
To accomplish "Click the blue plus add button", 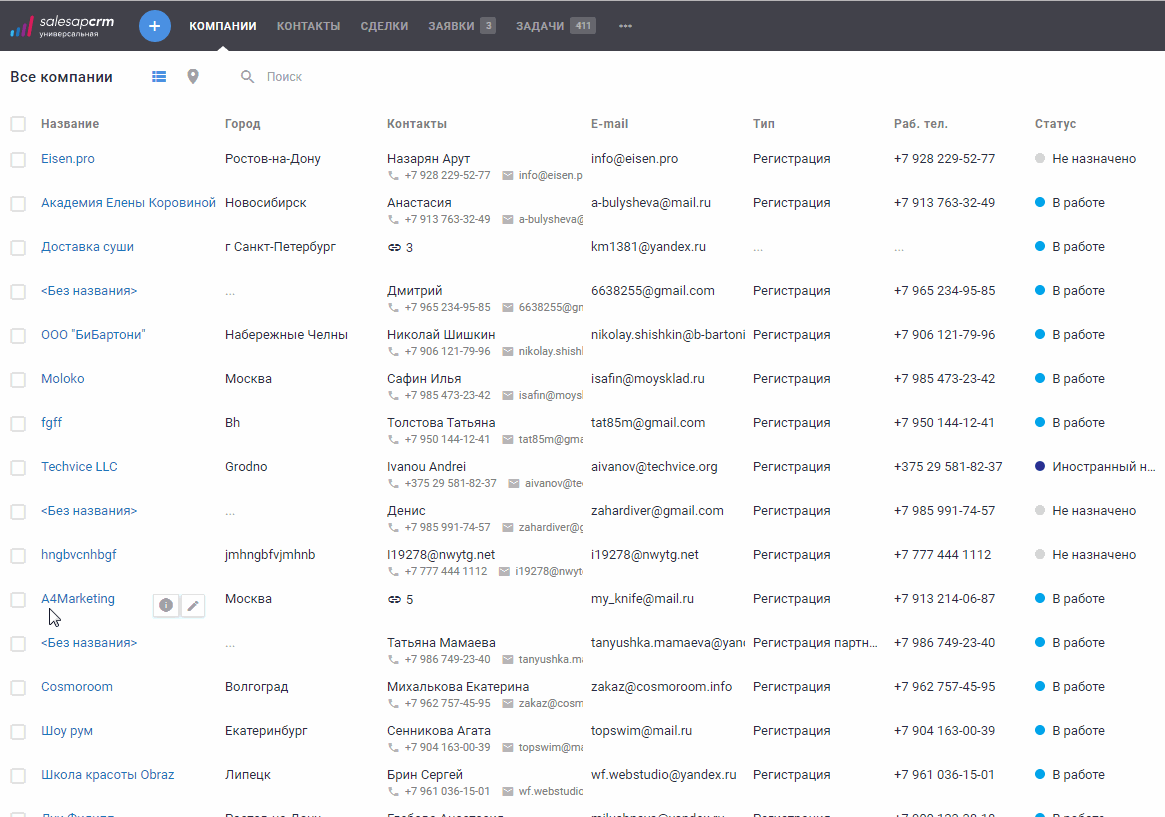I will (x=155, y=26).
